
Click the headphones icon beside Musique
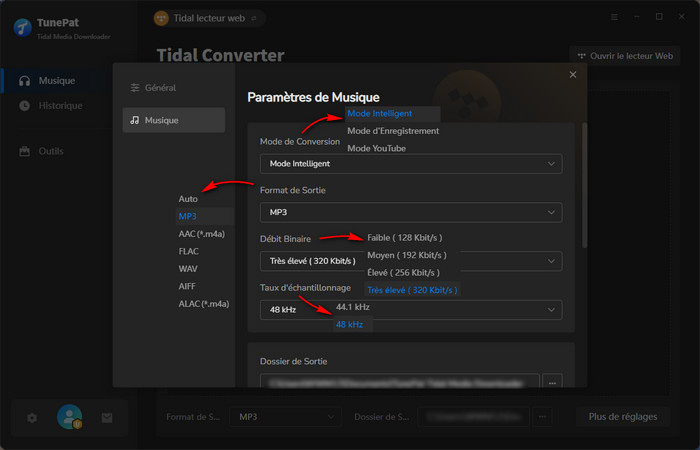point(25,81)
